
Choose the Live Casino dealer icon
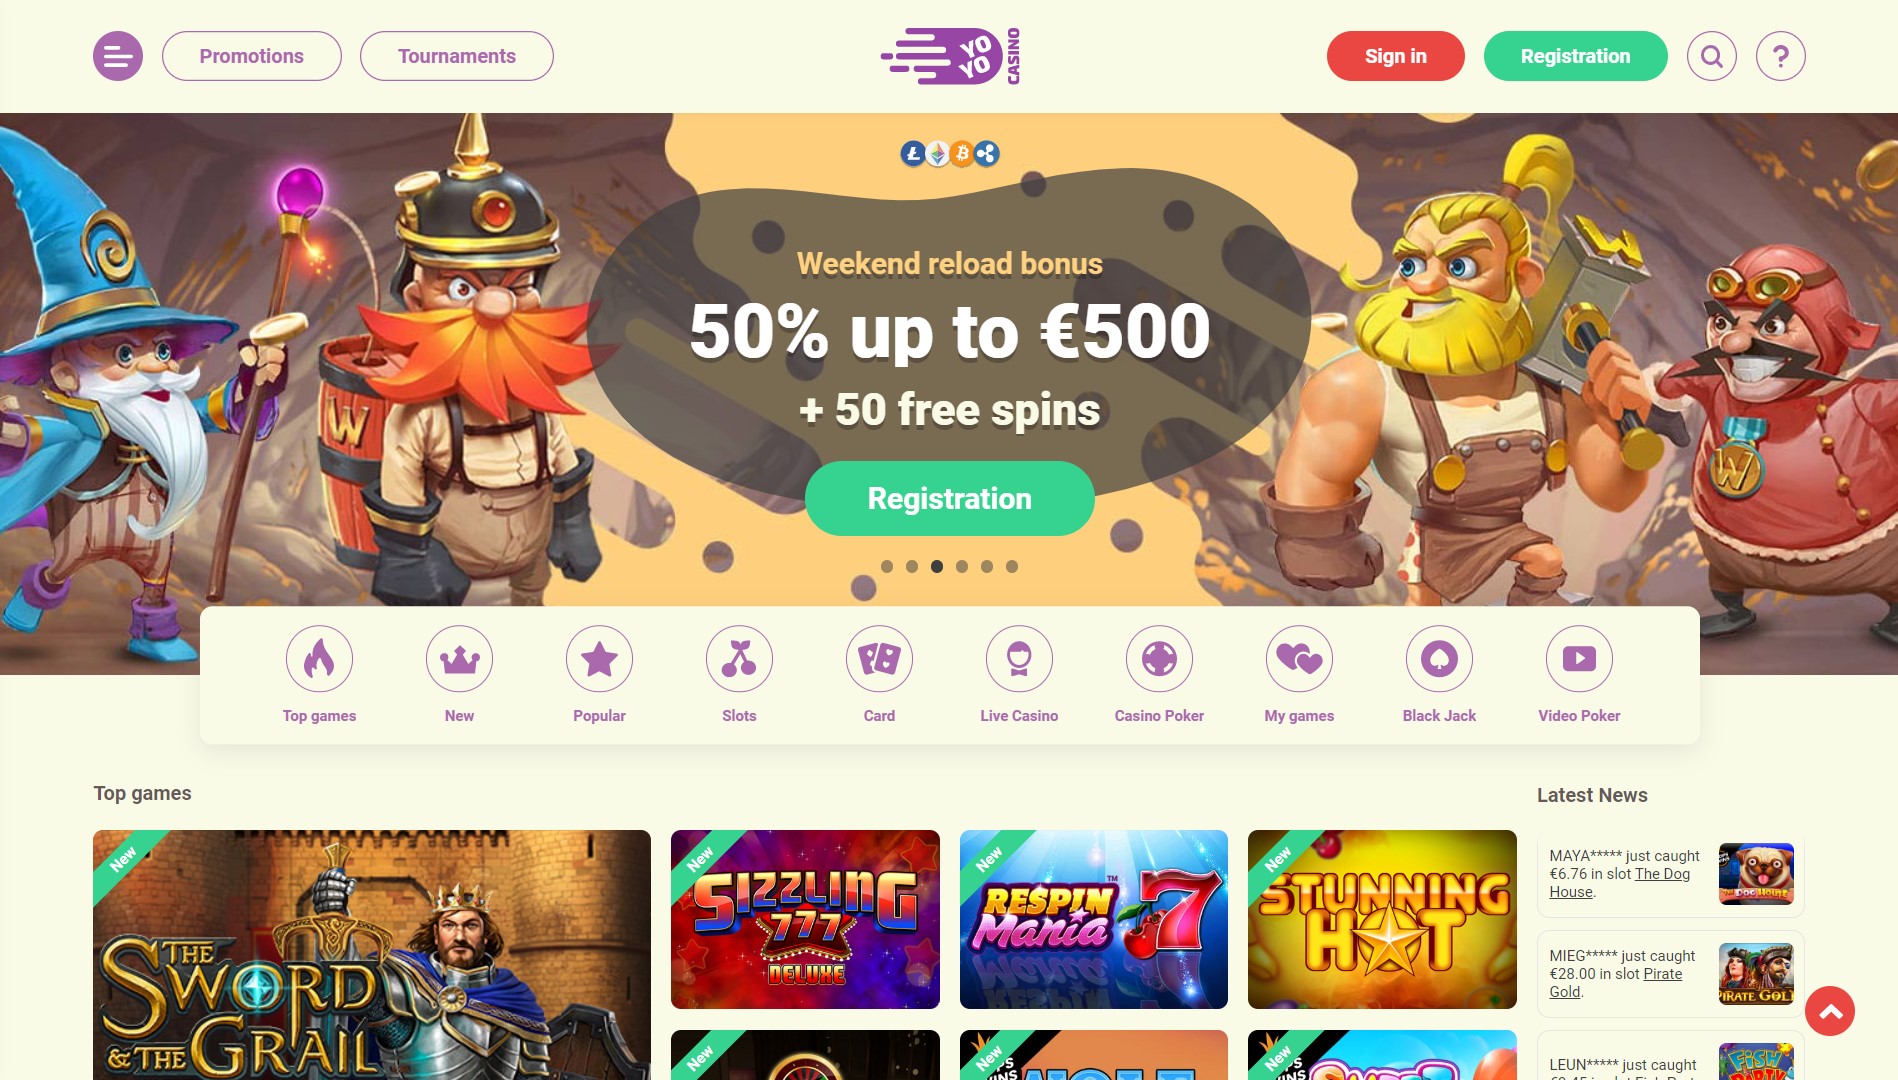coord(1019,659)
